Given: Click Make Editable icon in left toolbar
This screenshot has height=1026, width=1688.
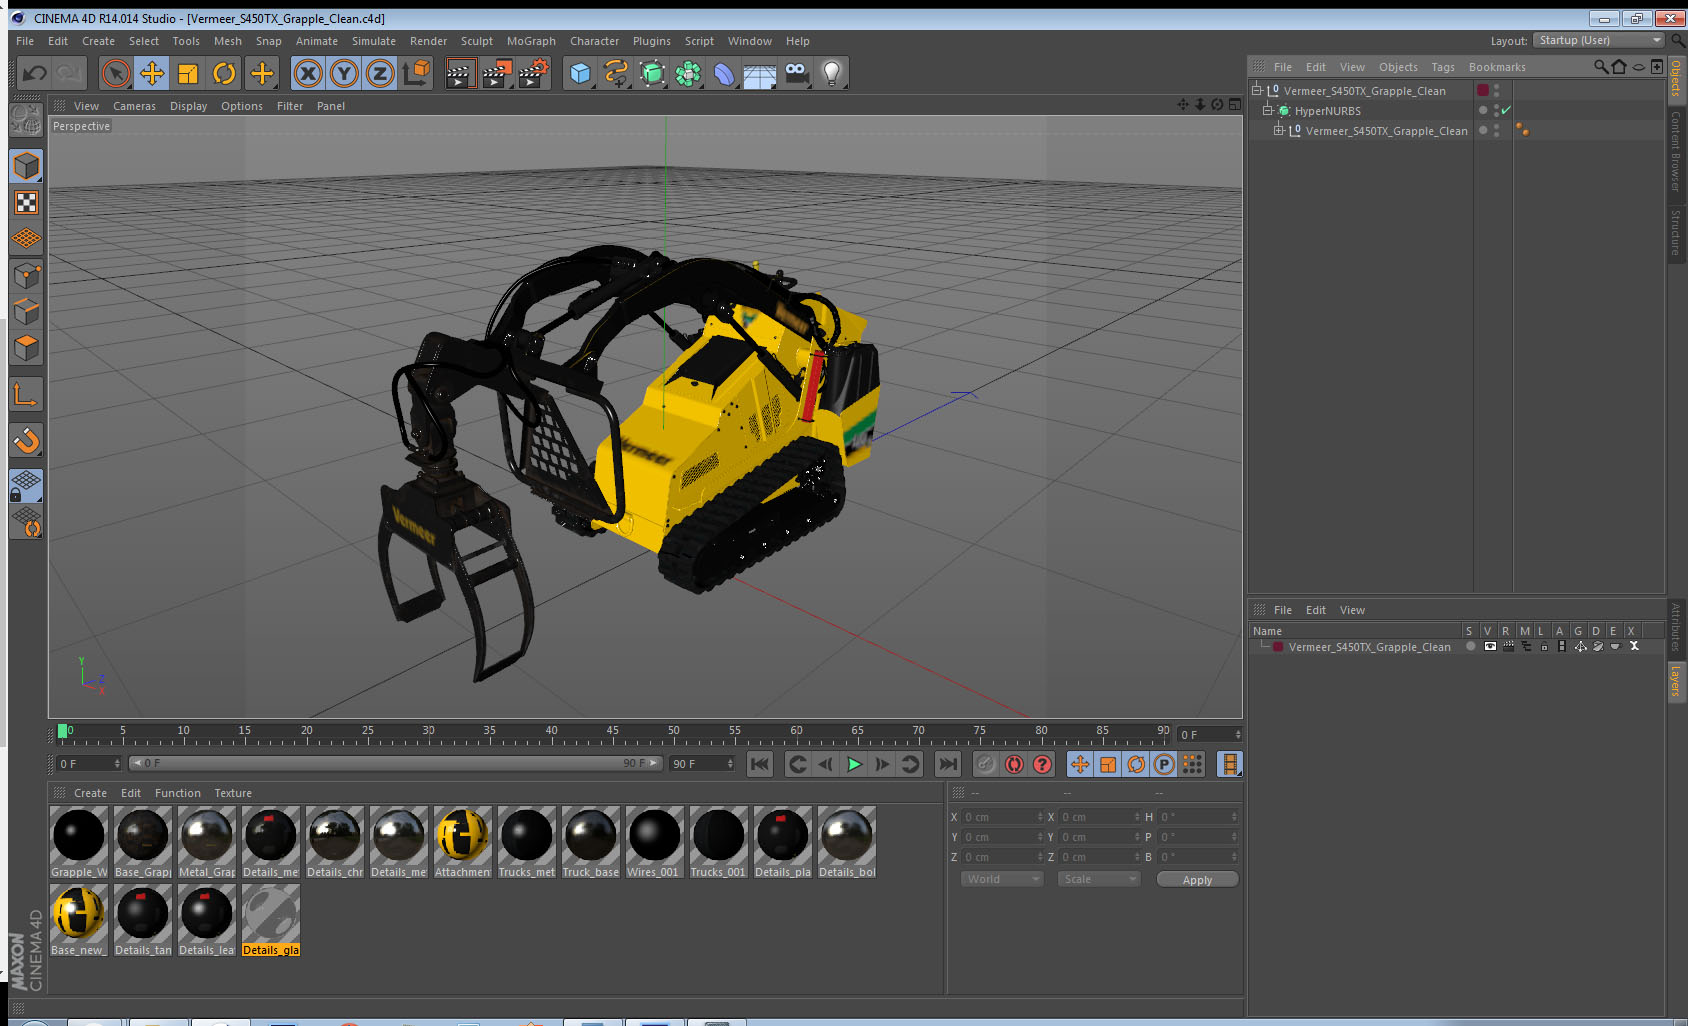Looking at the screenshot, I should point(26,120).
